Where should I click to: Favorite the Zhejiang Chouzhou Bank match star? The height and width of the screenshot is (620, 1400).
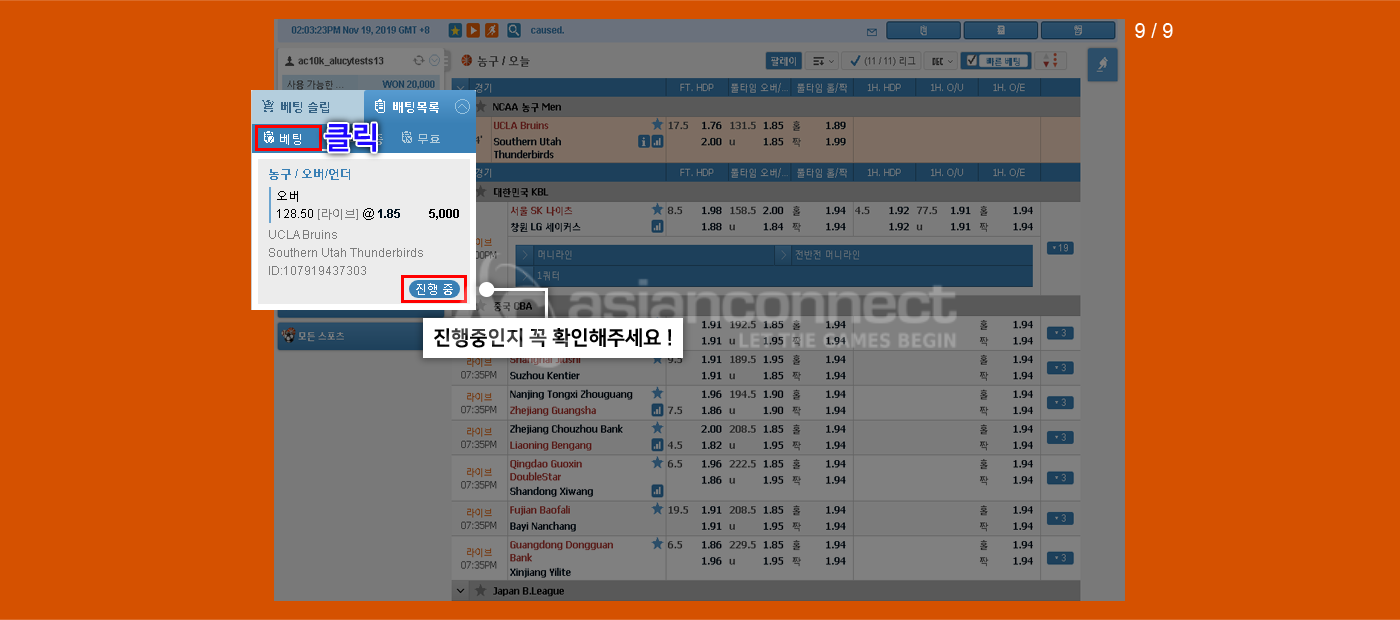point(657,427)
